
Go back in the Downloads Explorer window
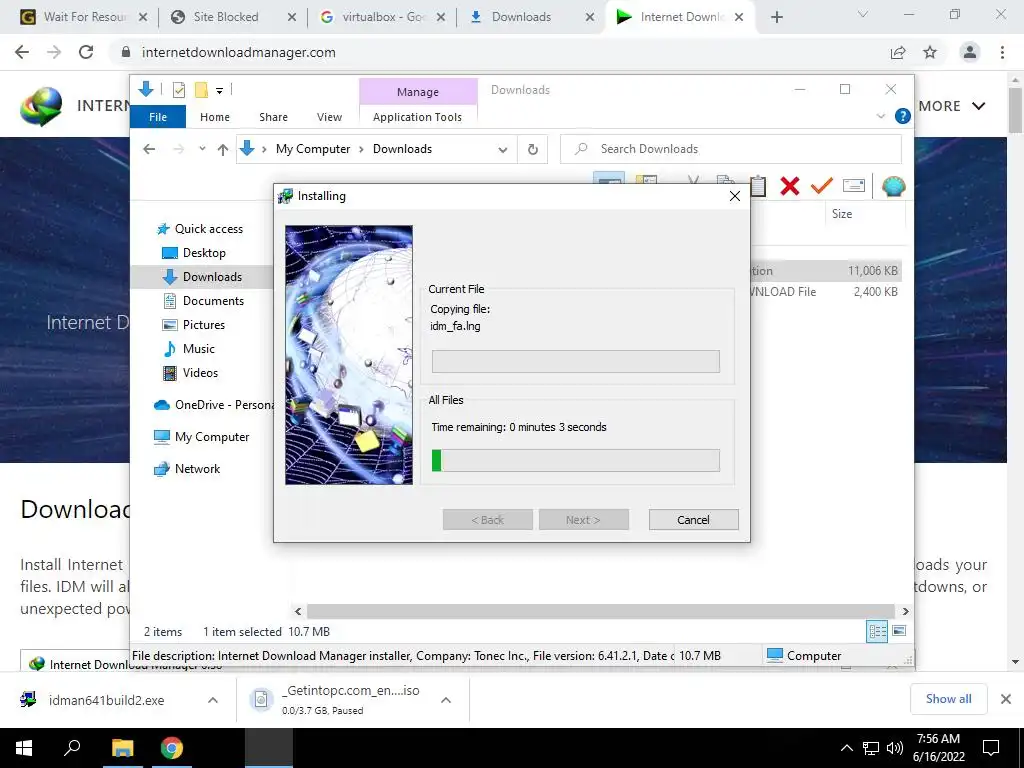149,150
